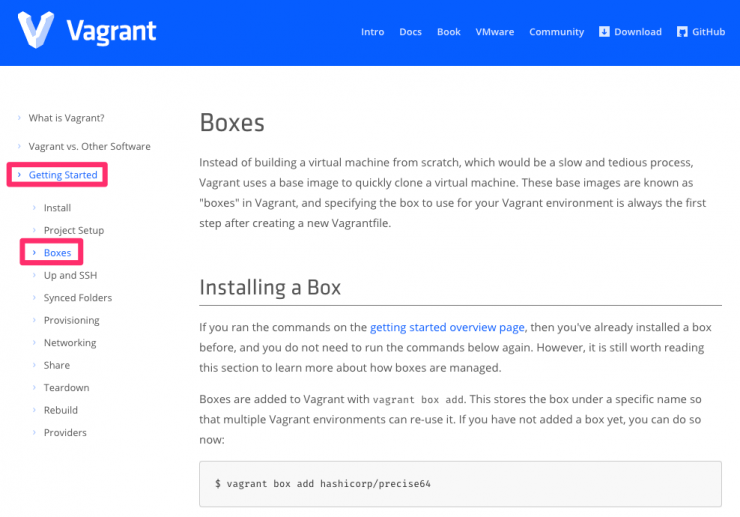This screenshot has height=517, width=740.
Task: Open the Provisioning sidebar page
Action: [x=71, y=320]
